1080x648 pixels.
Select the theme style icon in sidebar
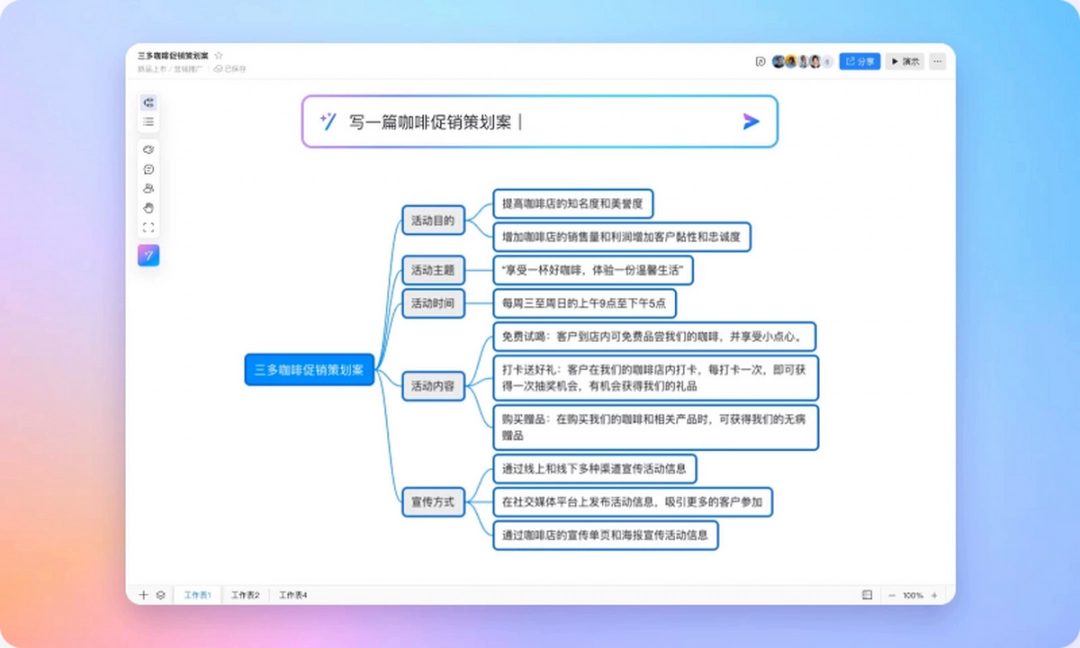148,148
